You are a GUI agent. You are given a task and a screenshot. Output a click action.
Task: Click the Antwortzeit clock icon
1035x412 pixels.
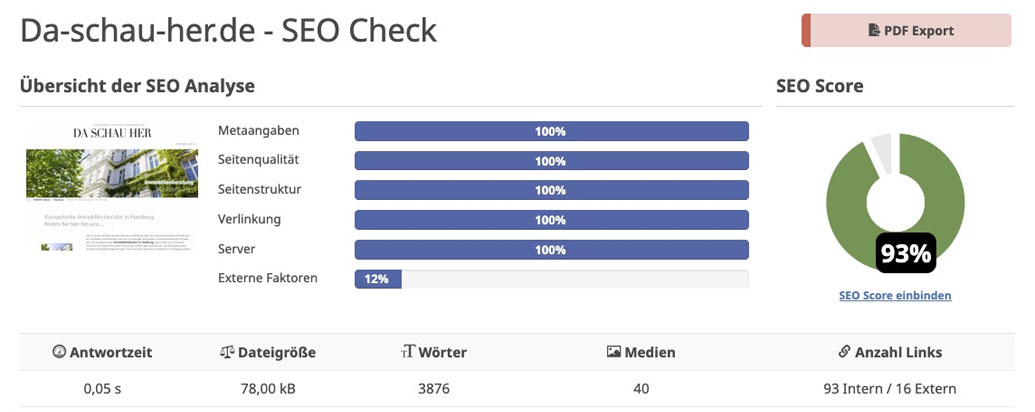[59, 352]
